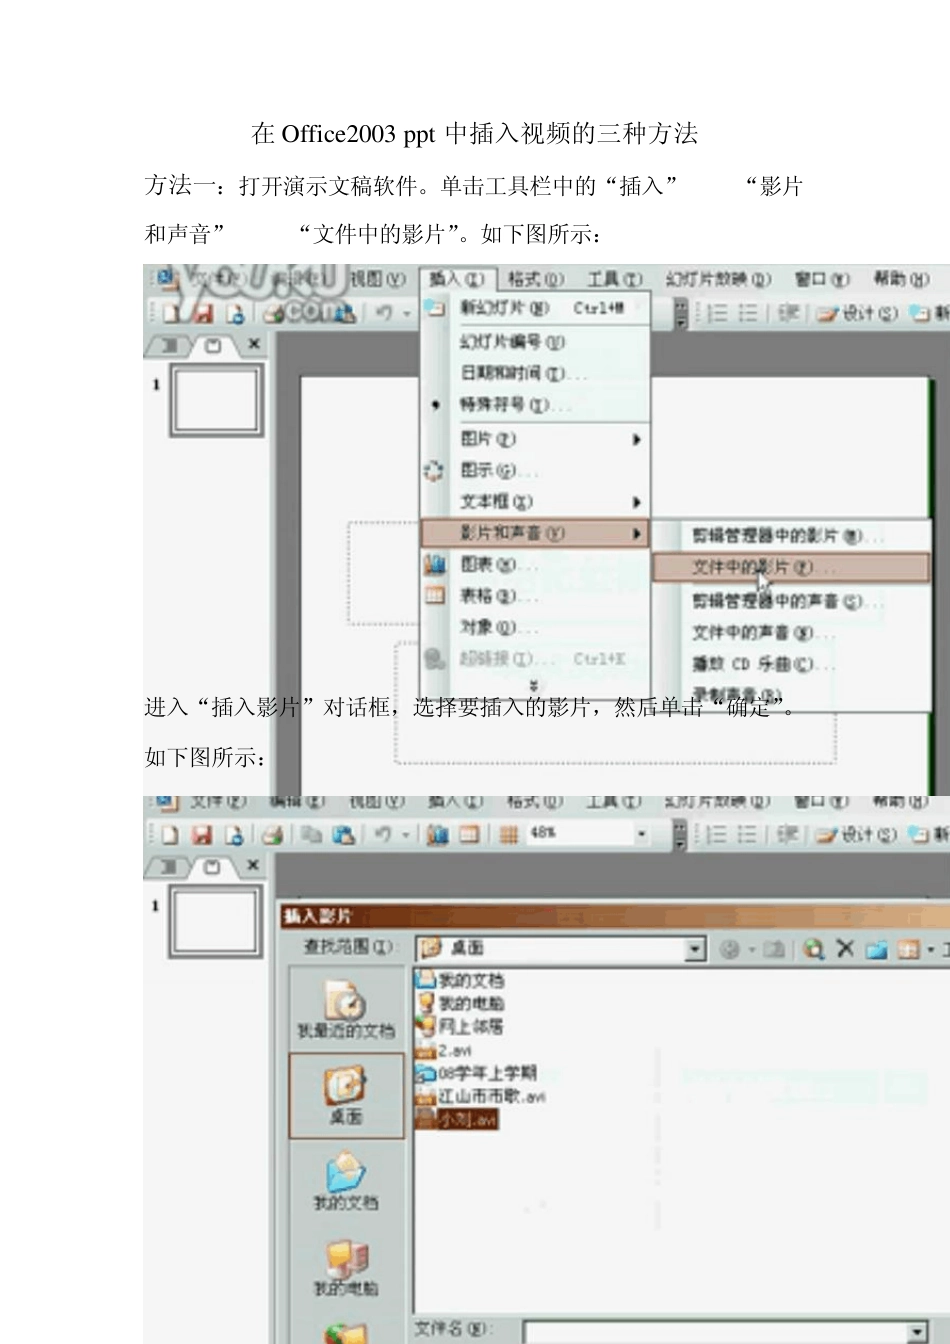Select slide 1 thumbnail in the lower screenshot
Image resolution: width=950 pixels, height=1344 pixels.
point(216,921)
